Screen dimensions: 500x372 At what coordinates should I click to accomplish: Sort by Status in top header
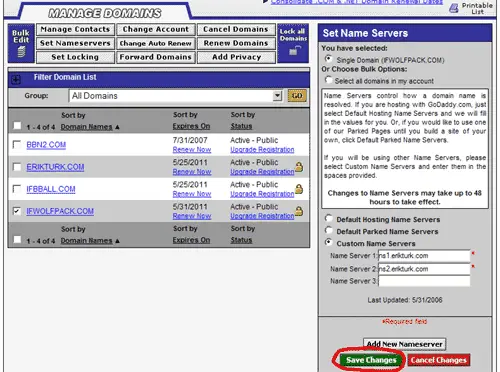point(241,126)
